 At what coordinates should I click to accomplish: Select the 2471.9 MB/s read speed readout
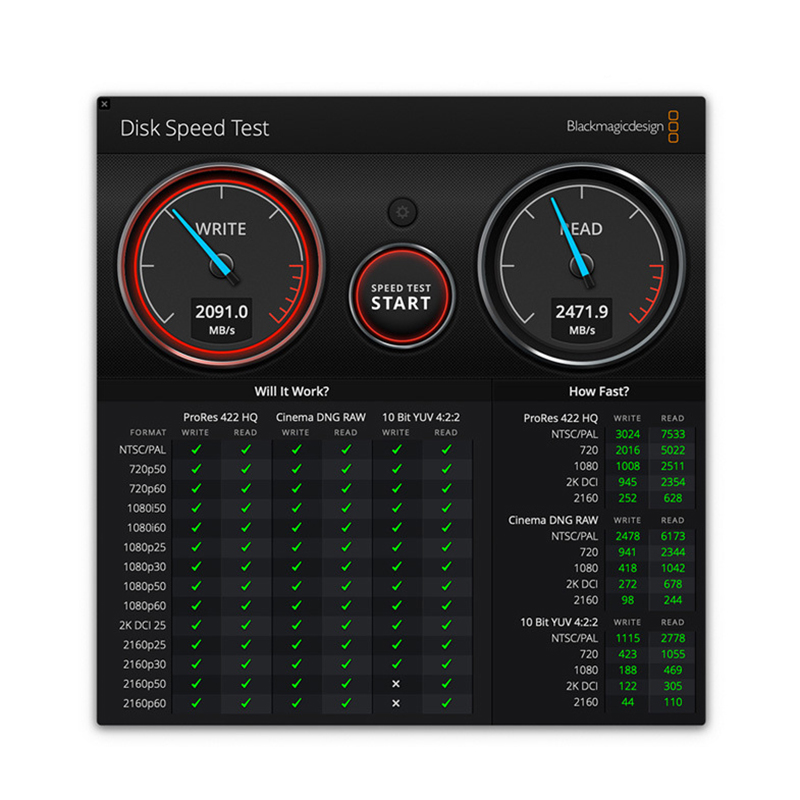pos(581,318)
